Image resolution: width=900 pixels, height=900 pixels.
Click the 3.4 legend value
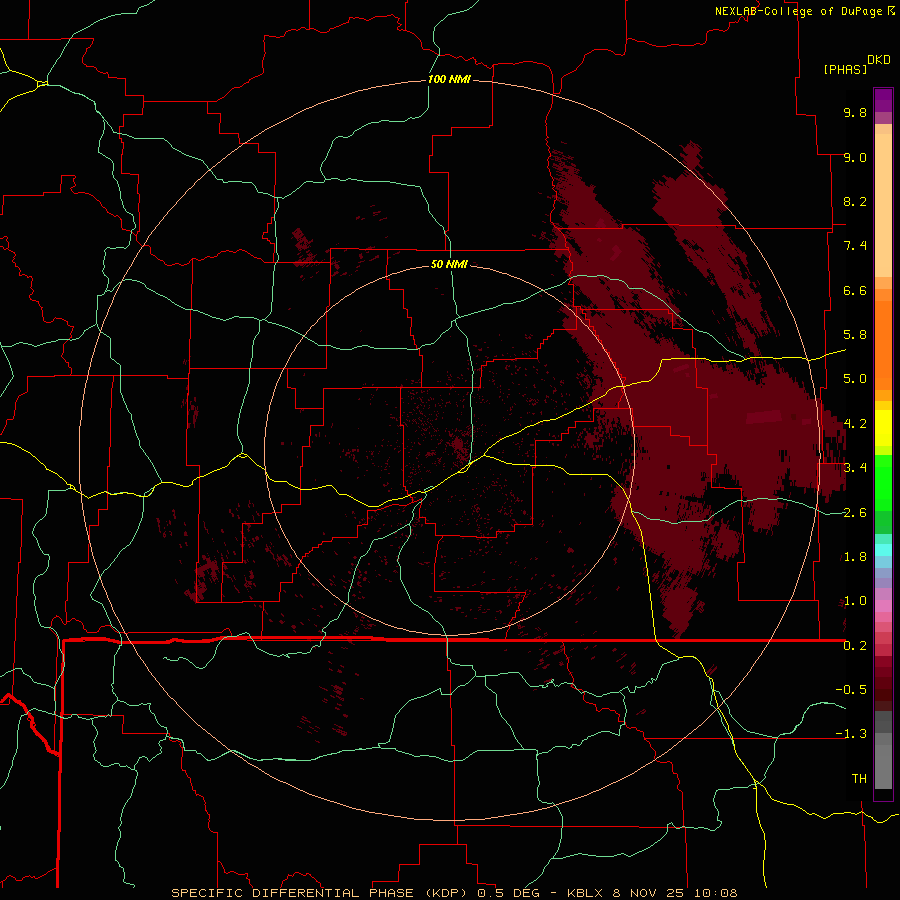[855, 468]
